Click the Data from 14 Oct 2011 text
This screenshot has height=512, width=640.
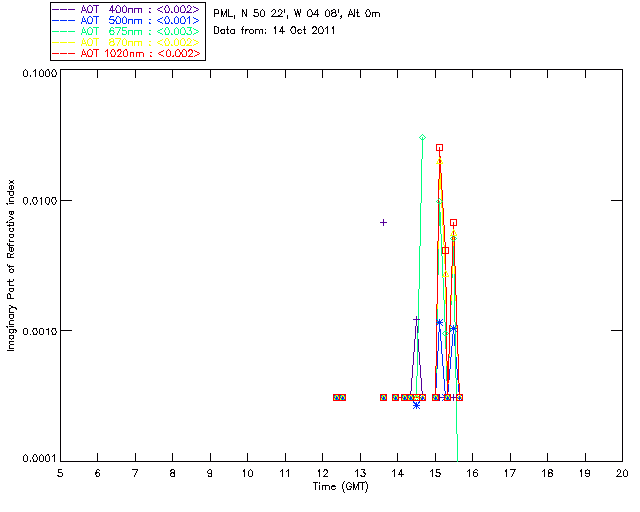274,31
